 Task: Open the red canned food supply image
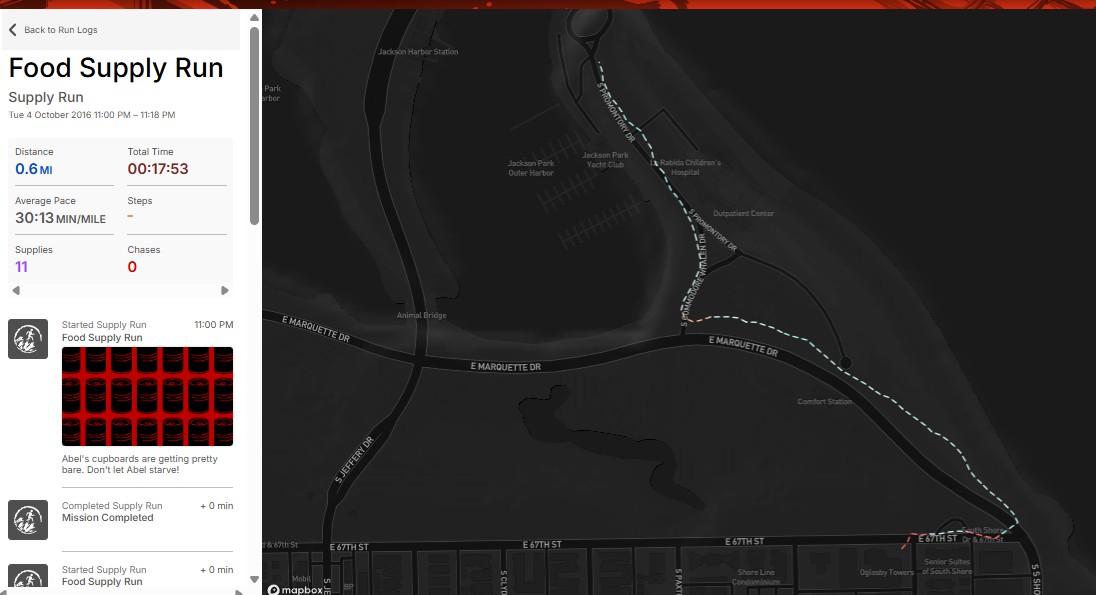147,396
